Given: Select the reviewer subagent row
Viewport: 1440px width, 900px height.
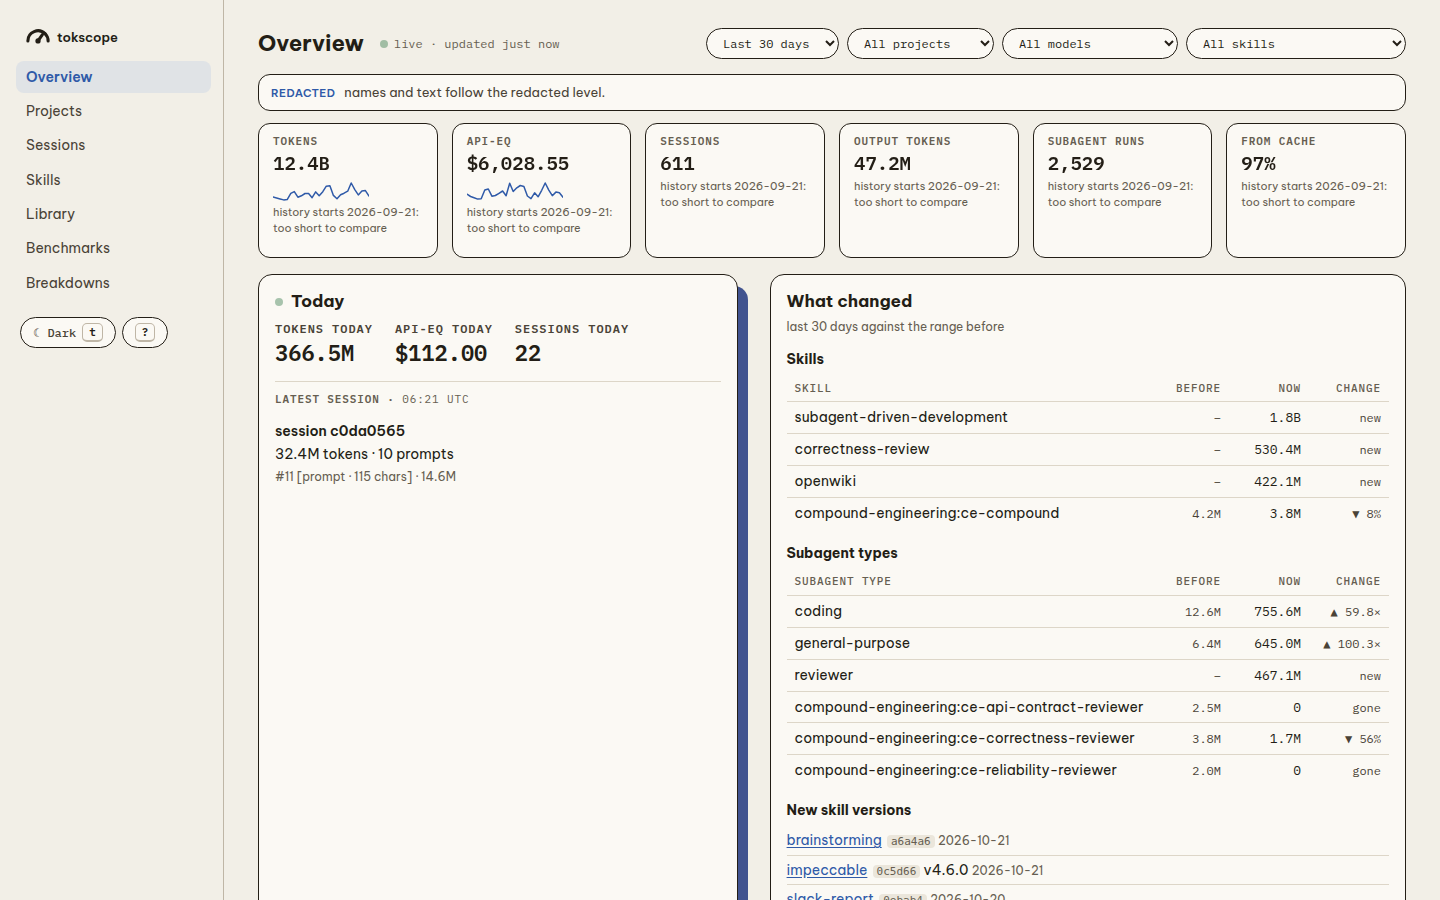Looking at the screenshot, I should coord(1088,676).
